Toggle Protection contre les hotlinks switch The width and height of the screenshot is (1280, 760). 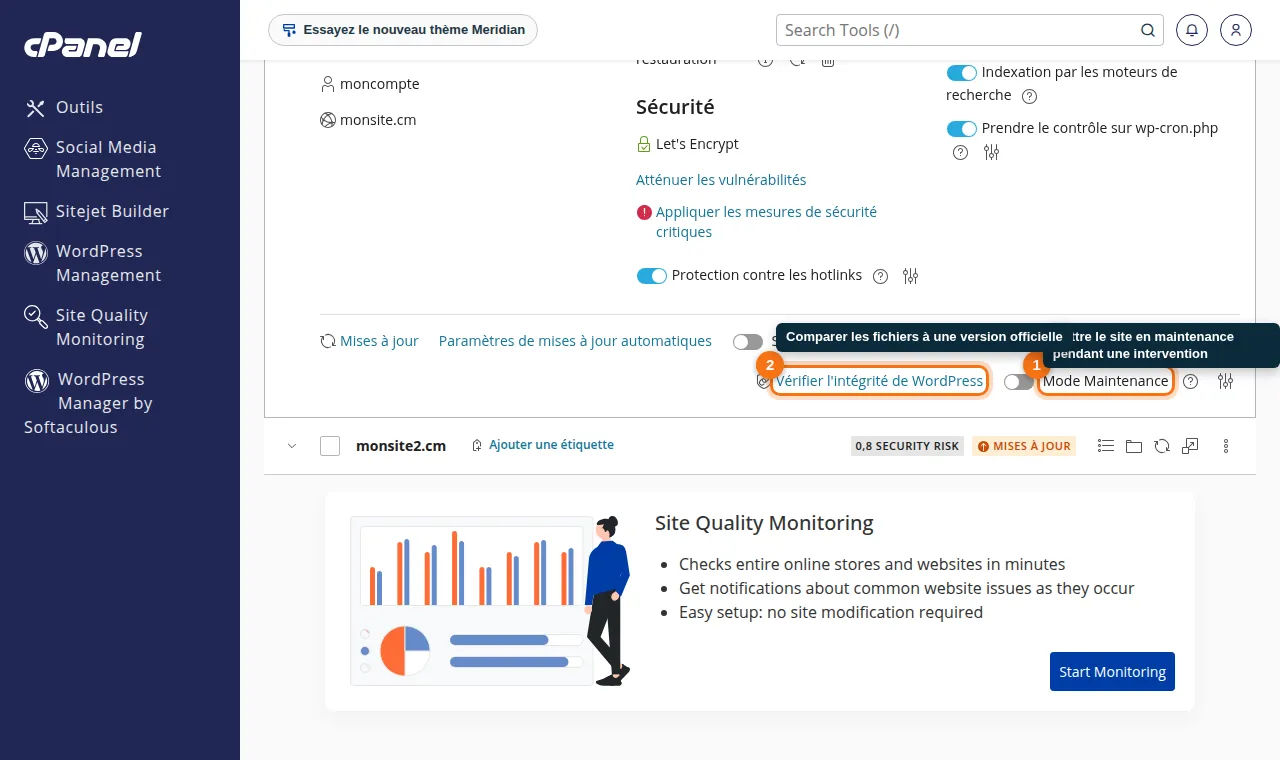click(652, 276)
